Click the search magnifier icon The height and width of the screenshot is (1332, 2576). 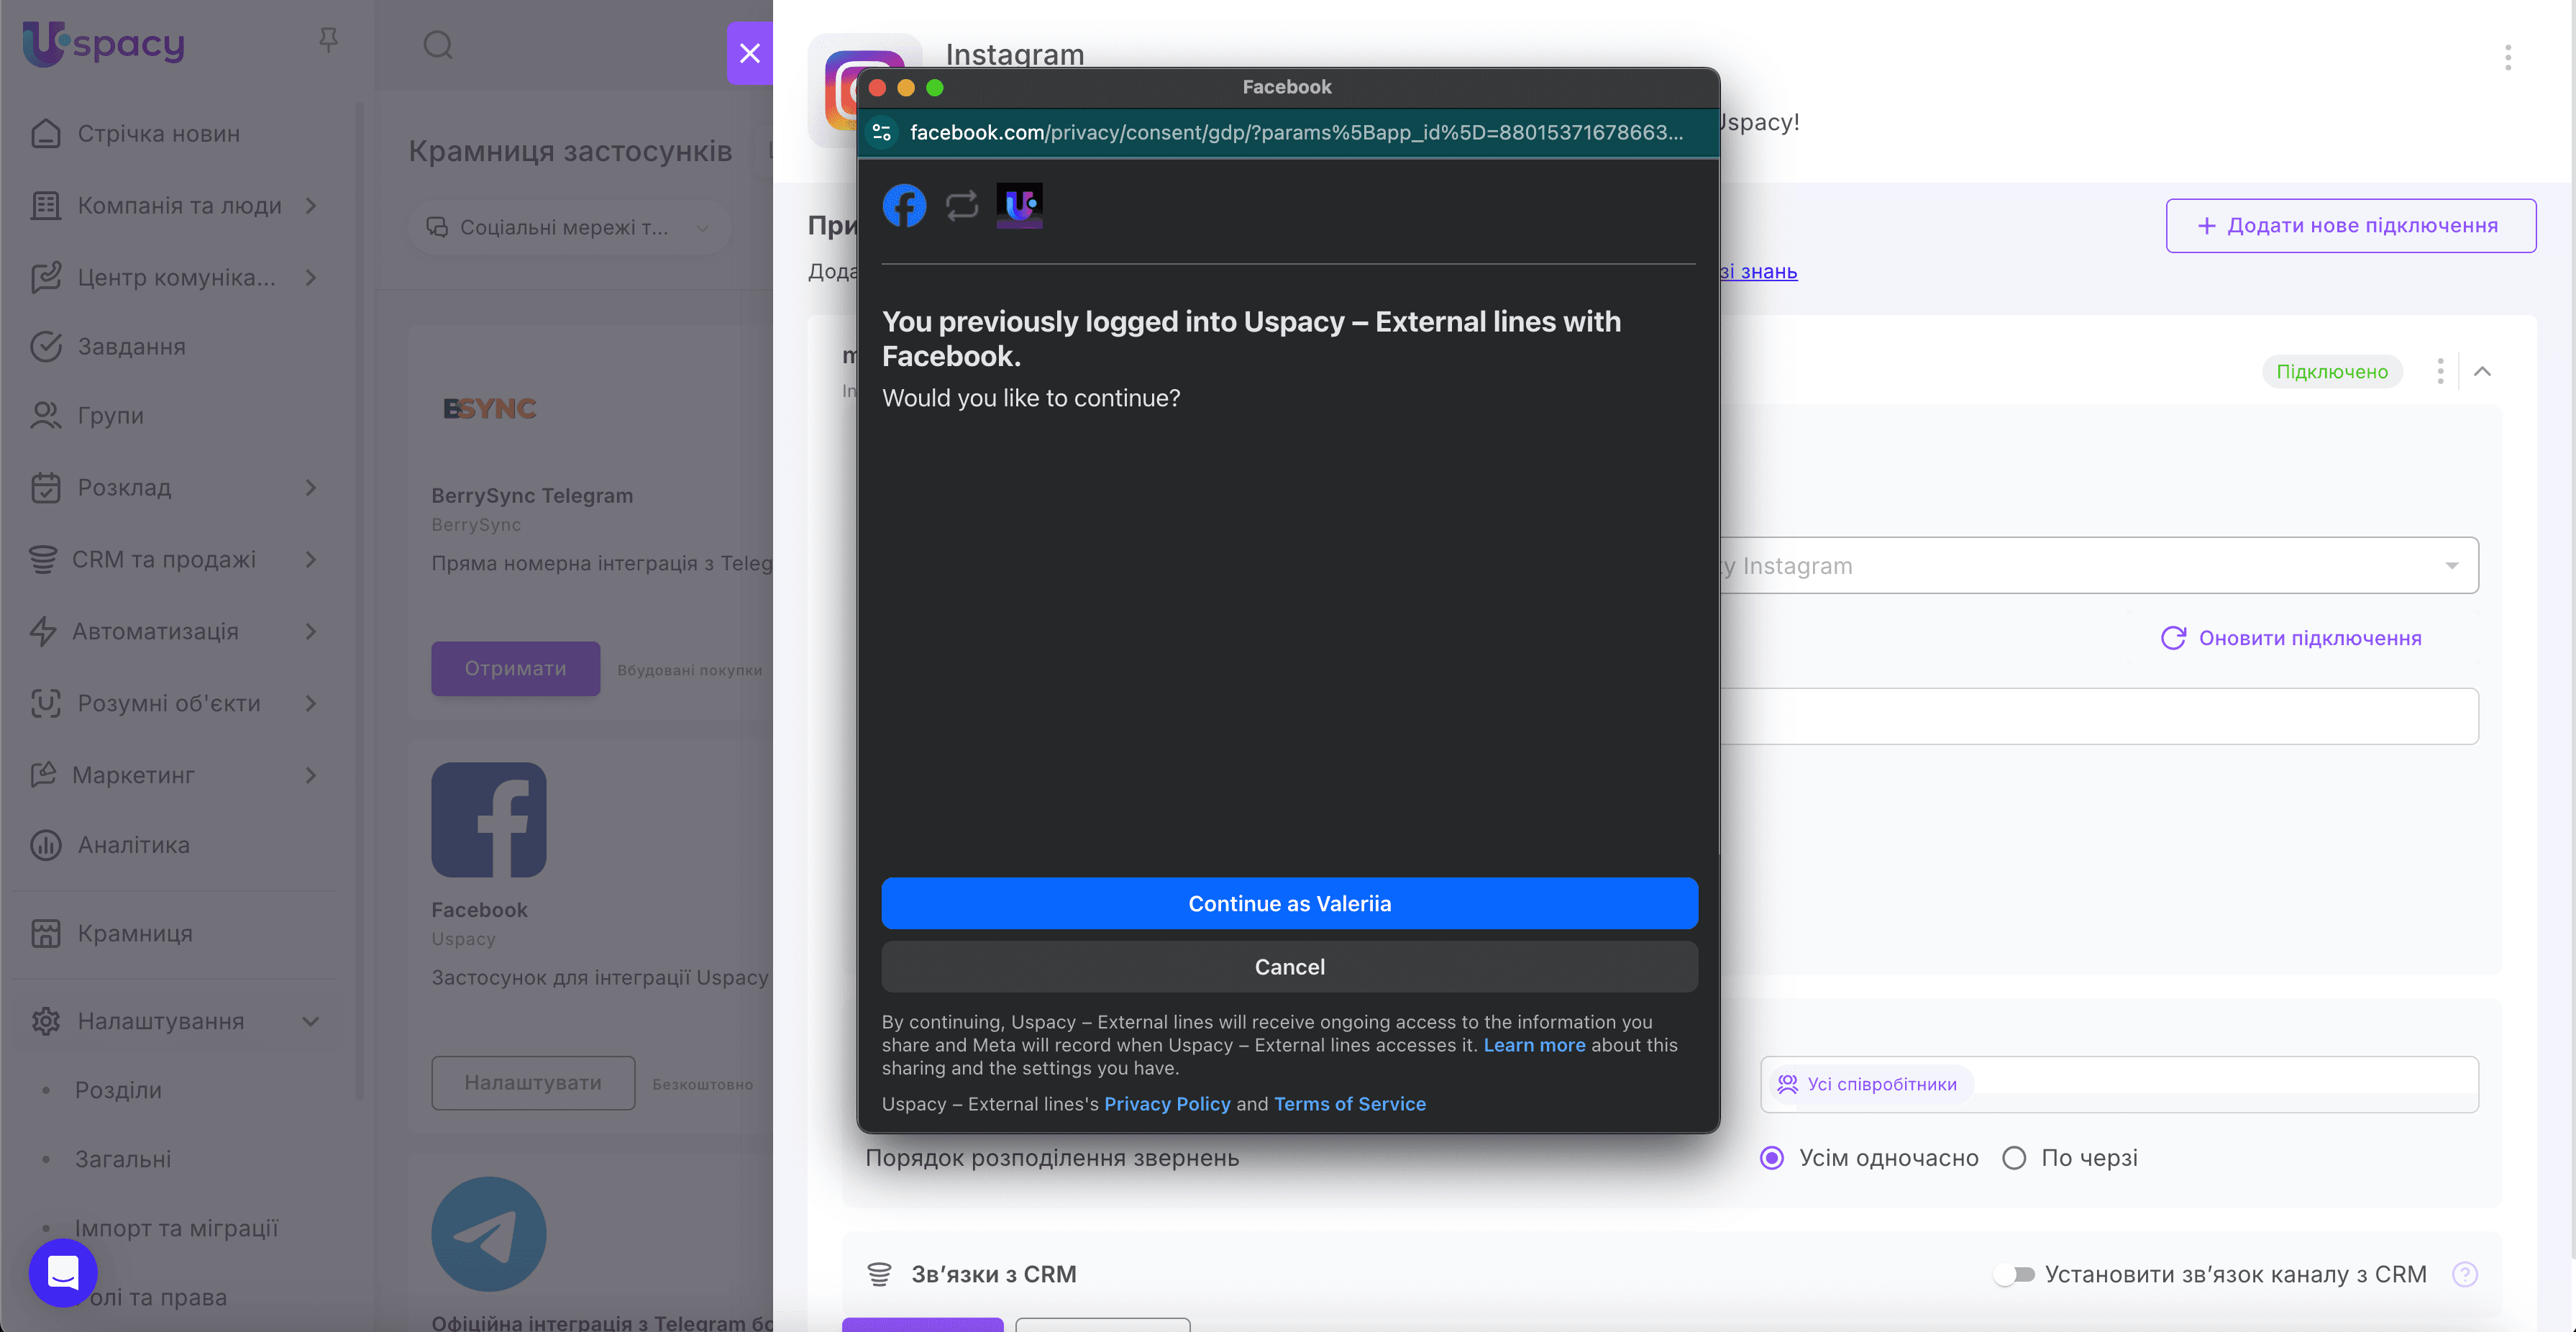tap(437, 45)
